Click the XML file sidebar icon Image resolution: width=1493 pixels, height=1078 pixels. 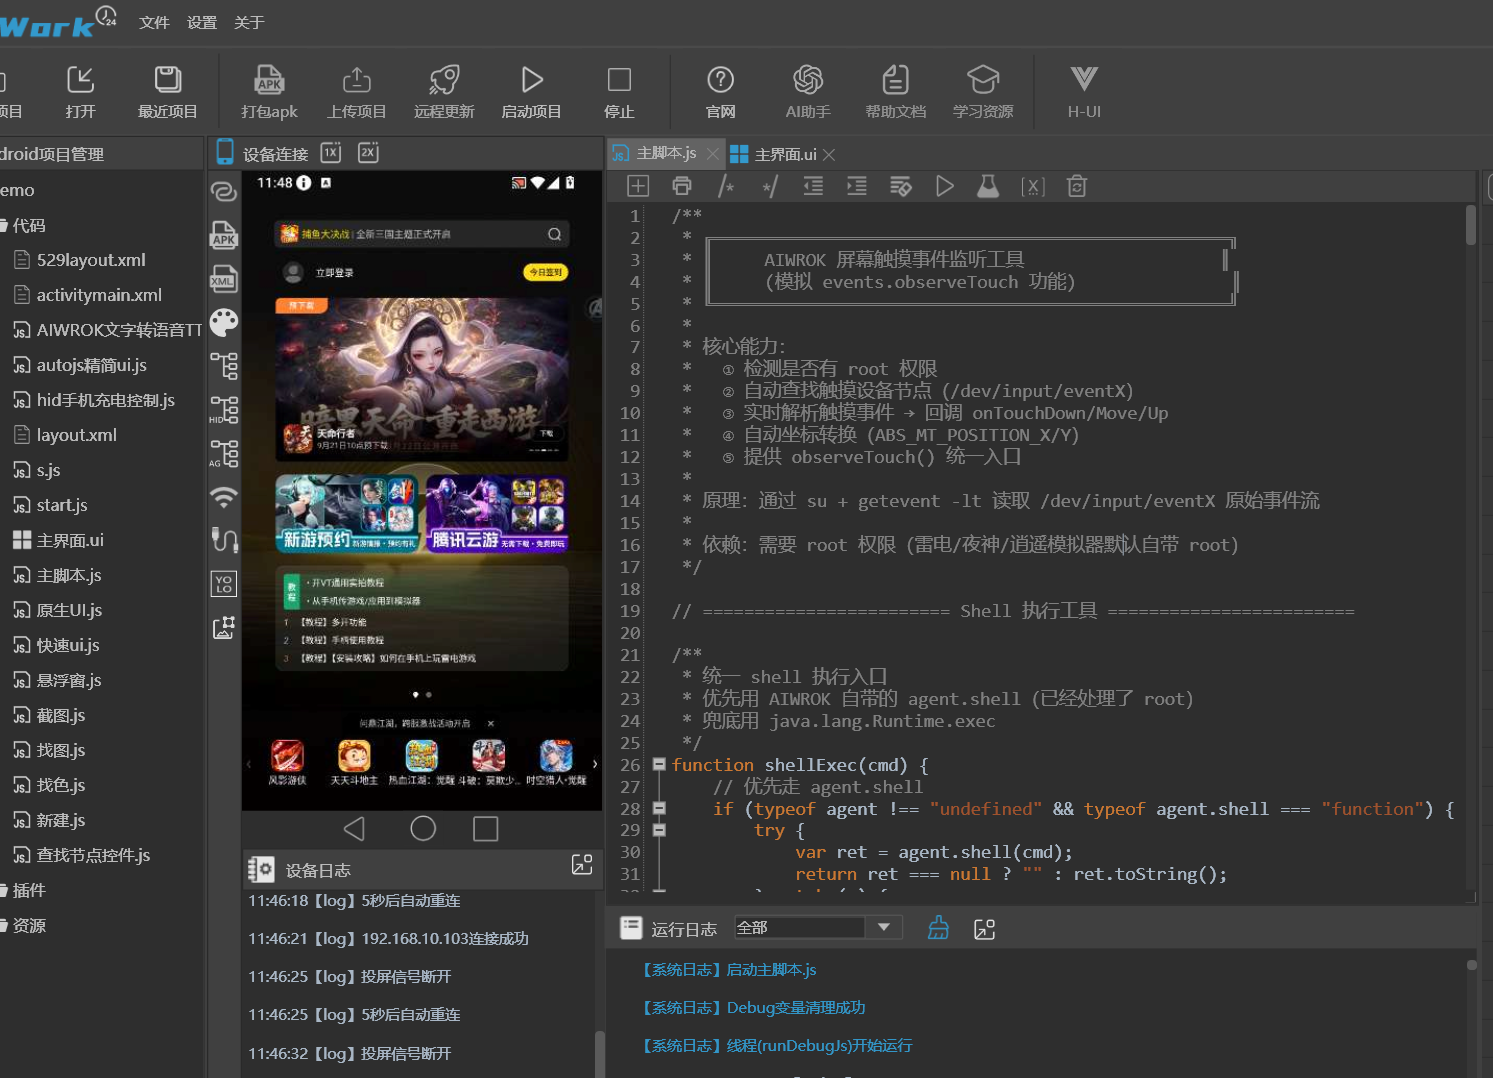pyautogui.click(x=224, y=278)
